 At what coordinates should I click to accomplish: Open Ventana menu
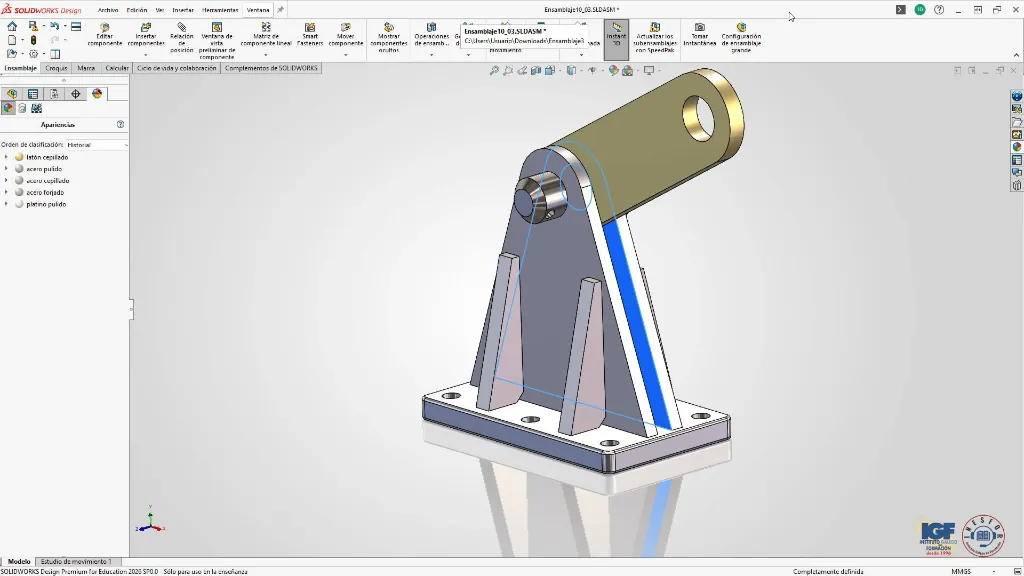[x=258, y=10]
